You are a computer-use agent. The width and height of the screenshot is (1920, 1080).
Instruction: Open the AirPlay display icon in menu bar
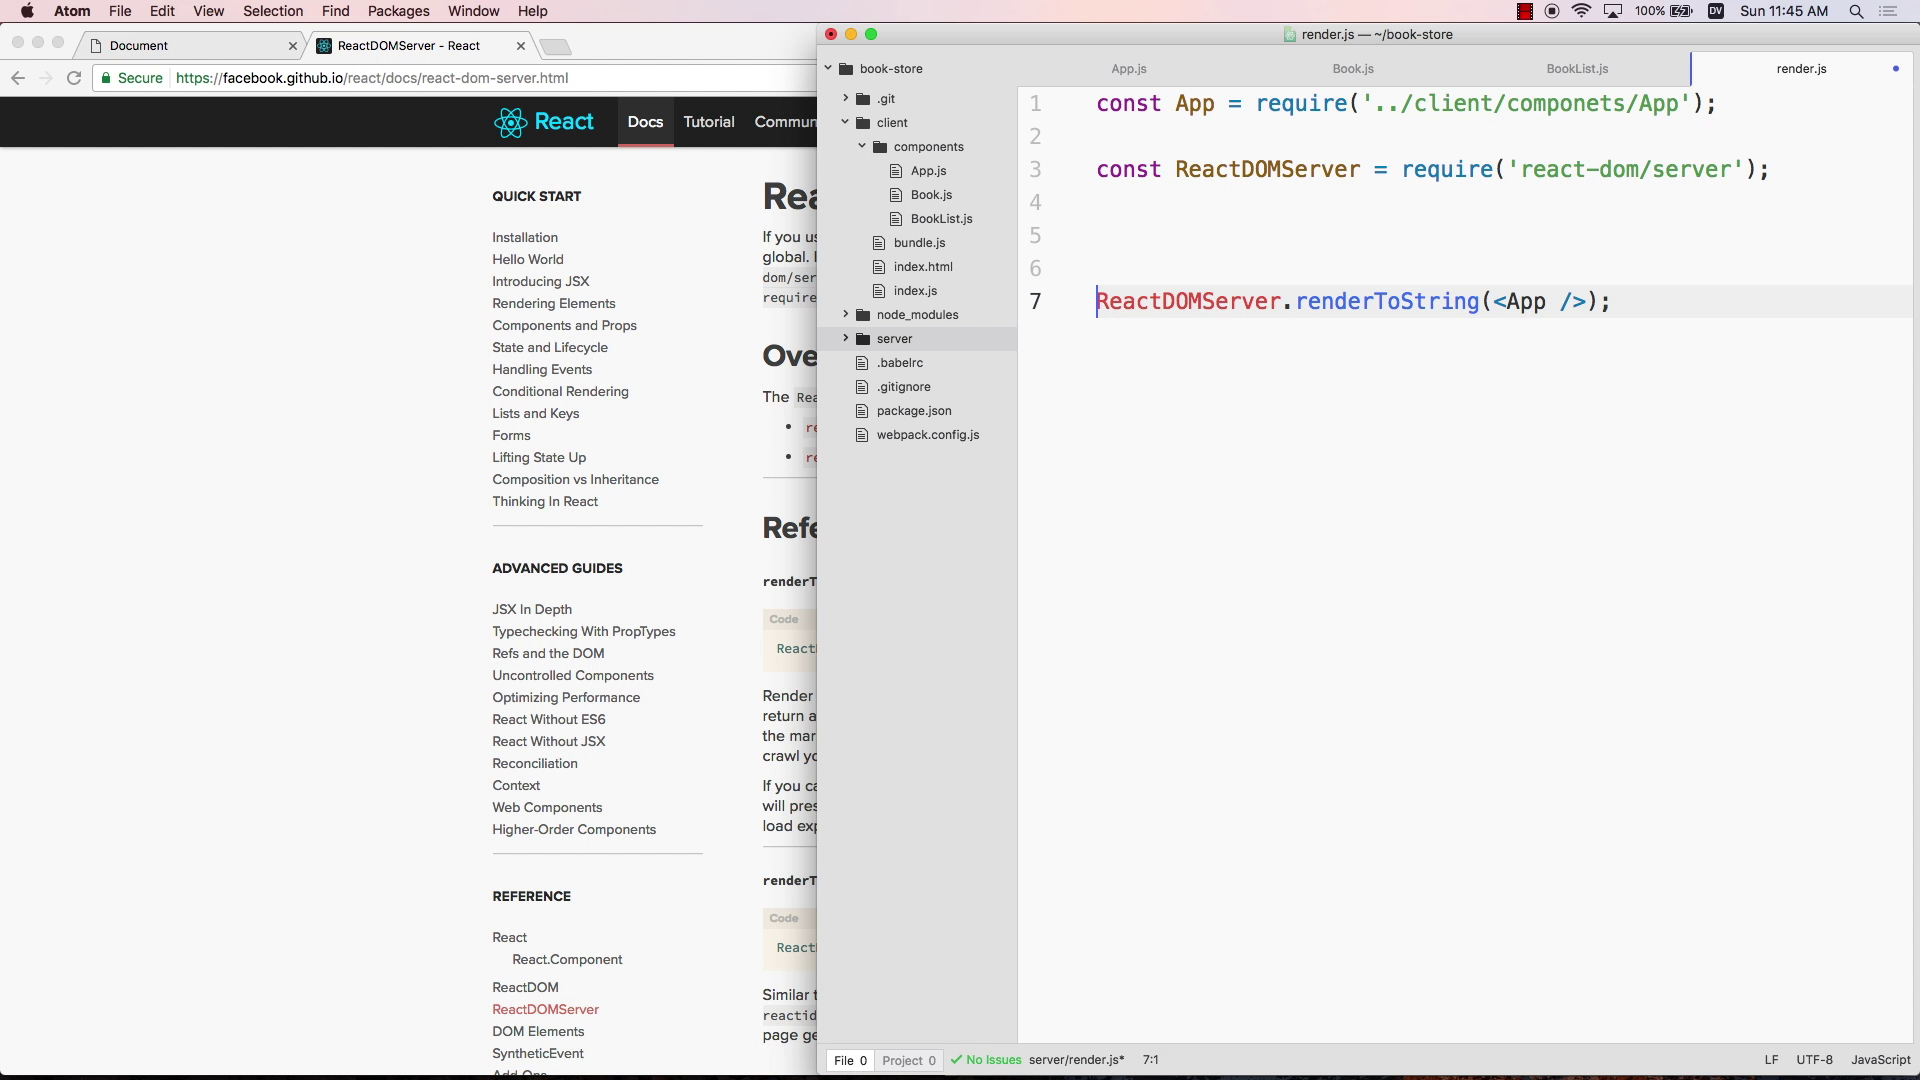click(x=1613, y=11)
